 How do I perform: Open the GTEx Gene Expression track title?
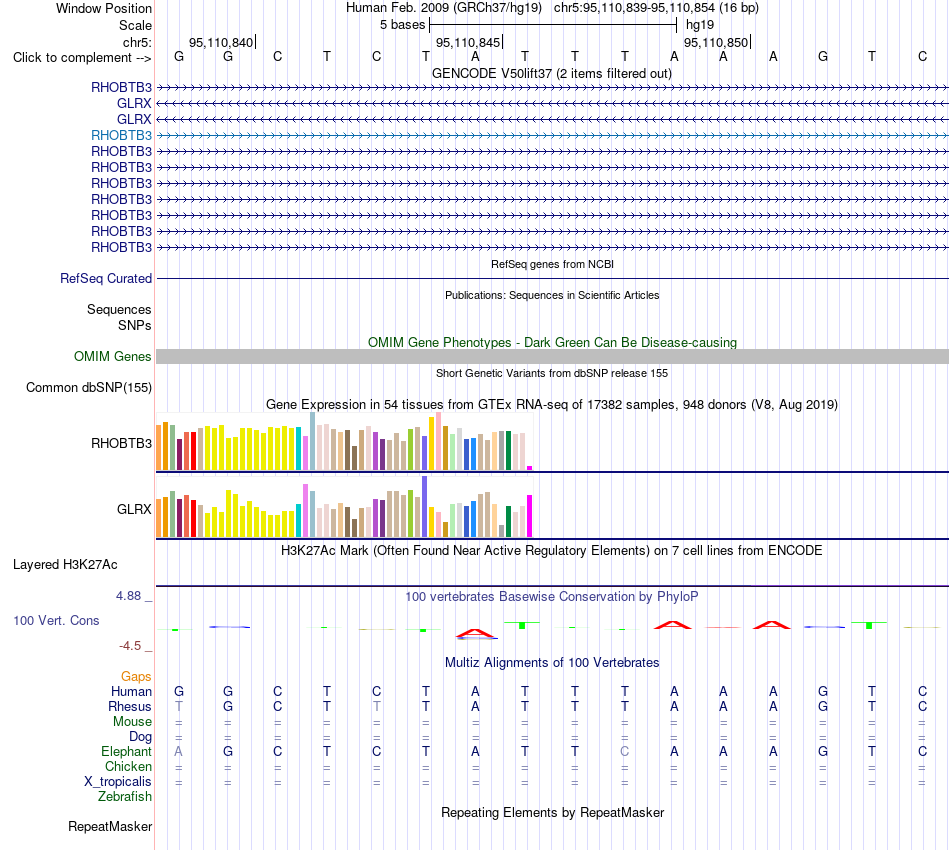pyautogui.click(x=552, y=404)
